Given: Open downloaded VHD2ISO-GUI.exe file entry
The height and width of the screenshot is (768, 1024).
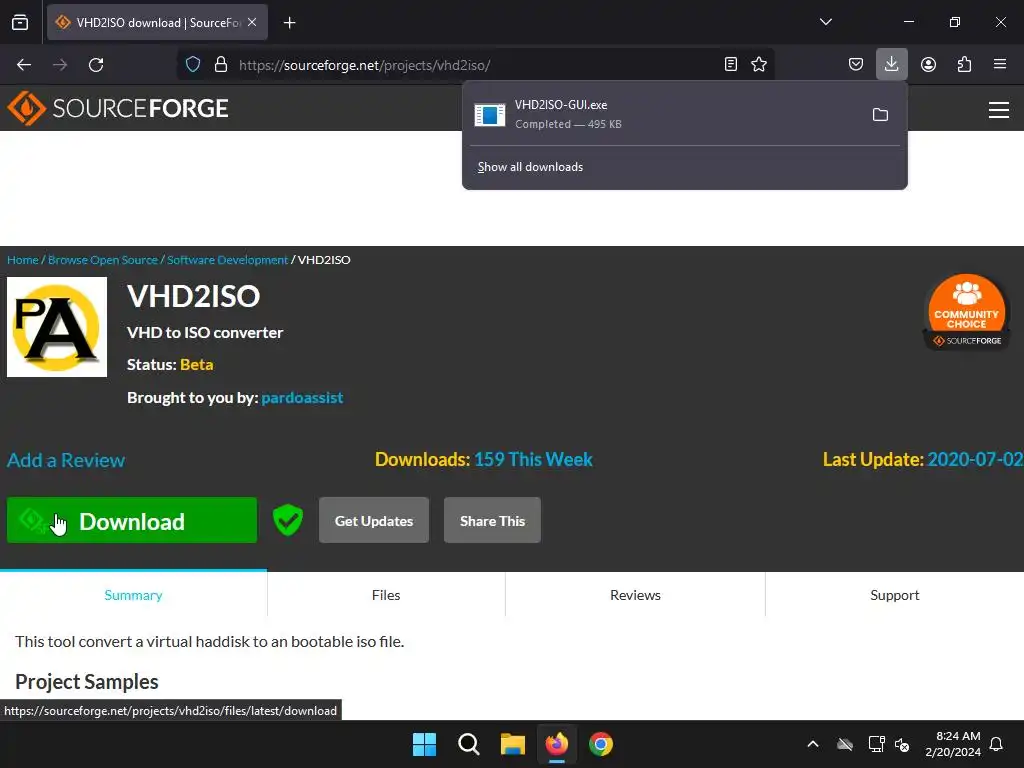Looking at the screenshot, I should click(663, 114).
